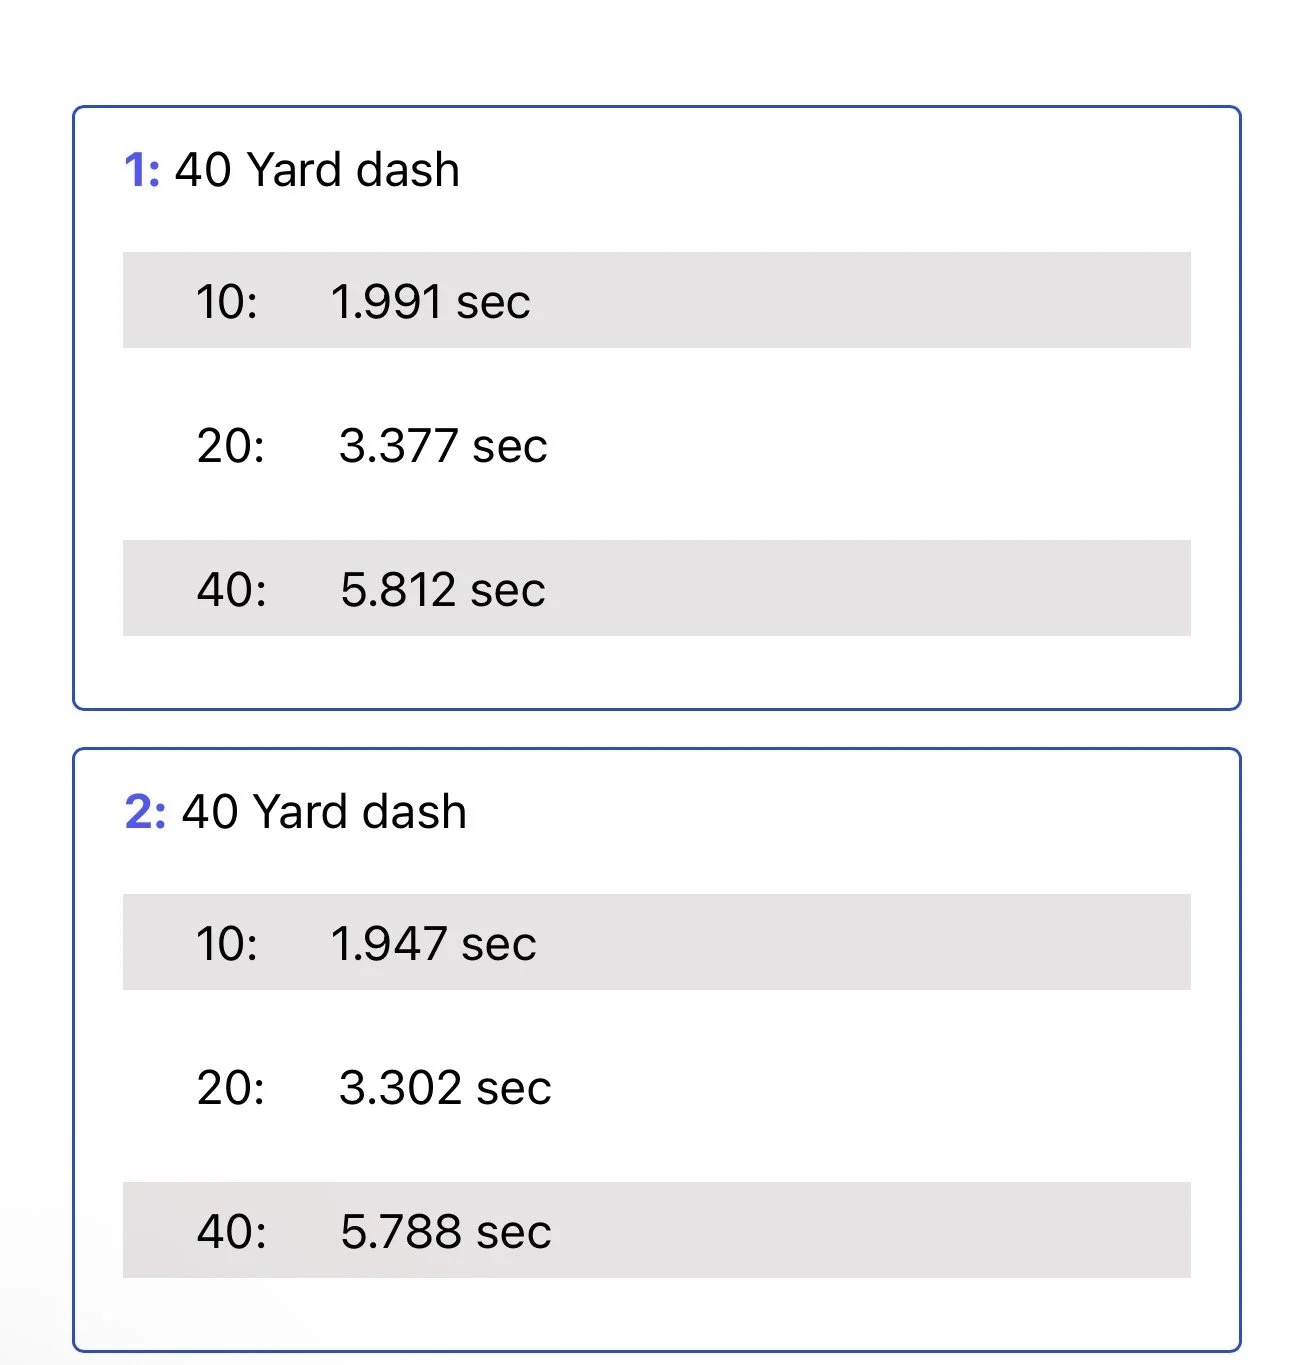
Task: Tap the 40: label in second card
Action: click(x=232, y=1232)
